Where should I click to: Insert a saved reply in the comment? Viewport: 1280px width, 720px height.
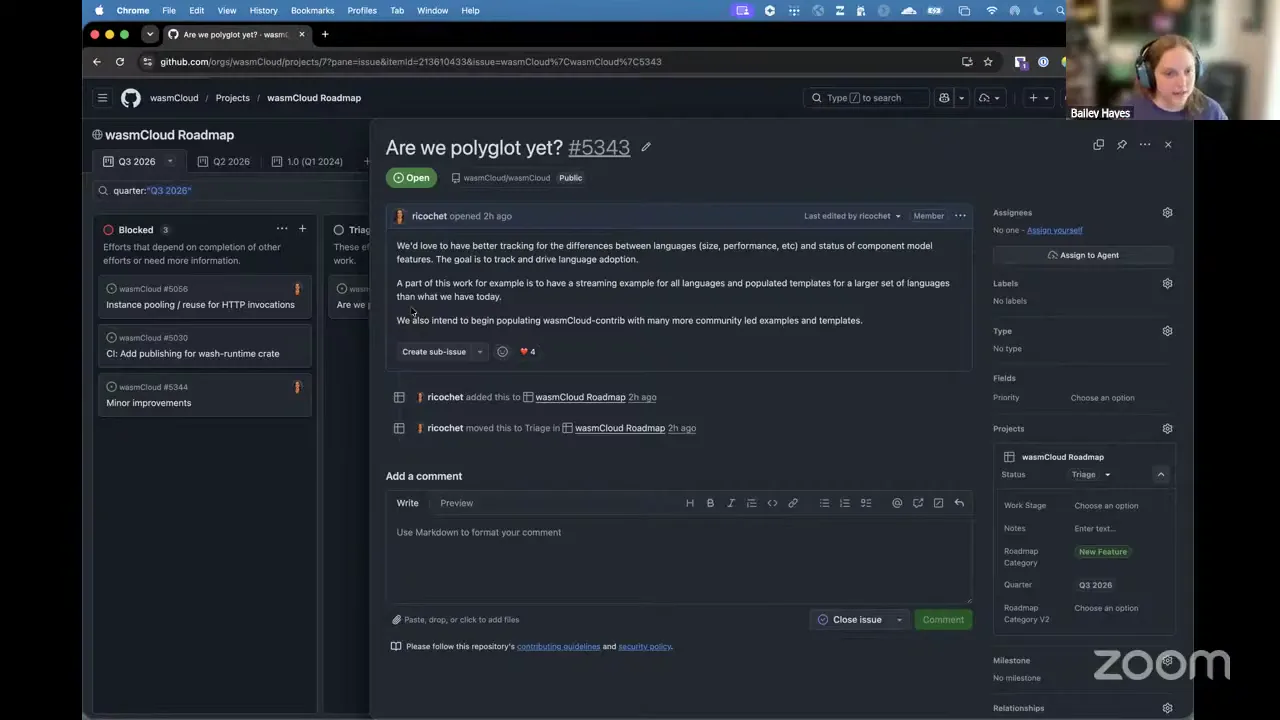959,503
